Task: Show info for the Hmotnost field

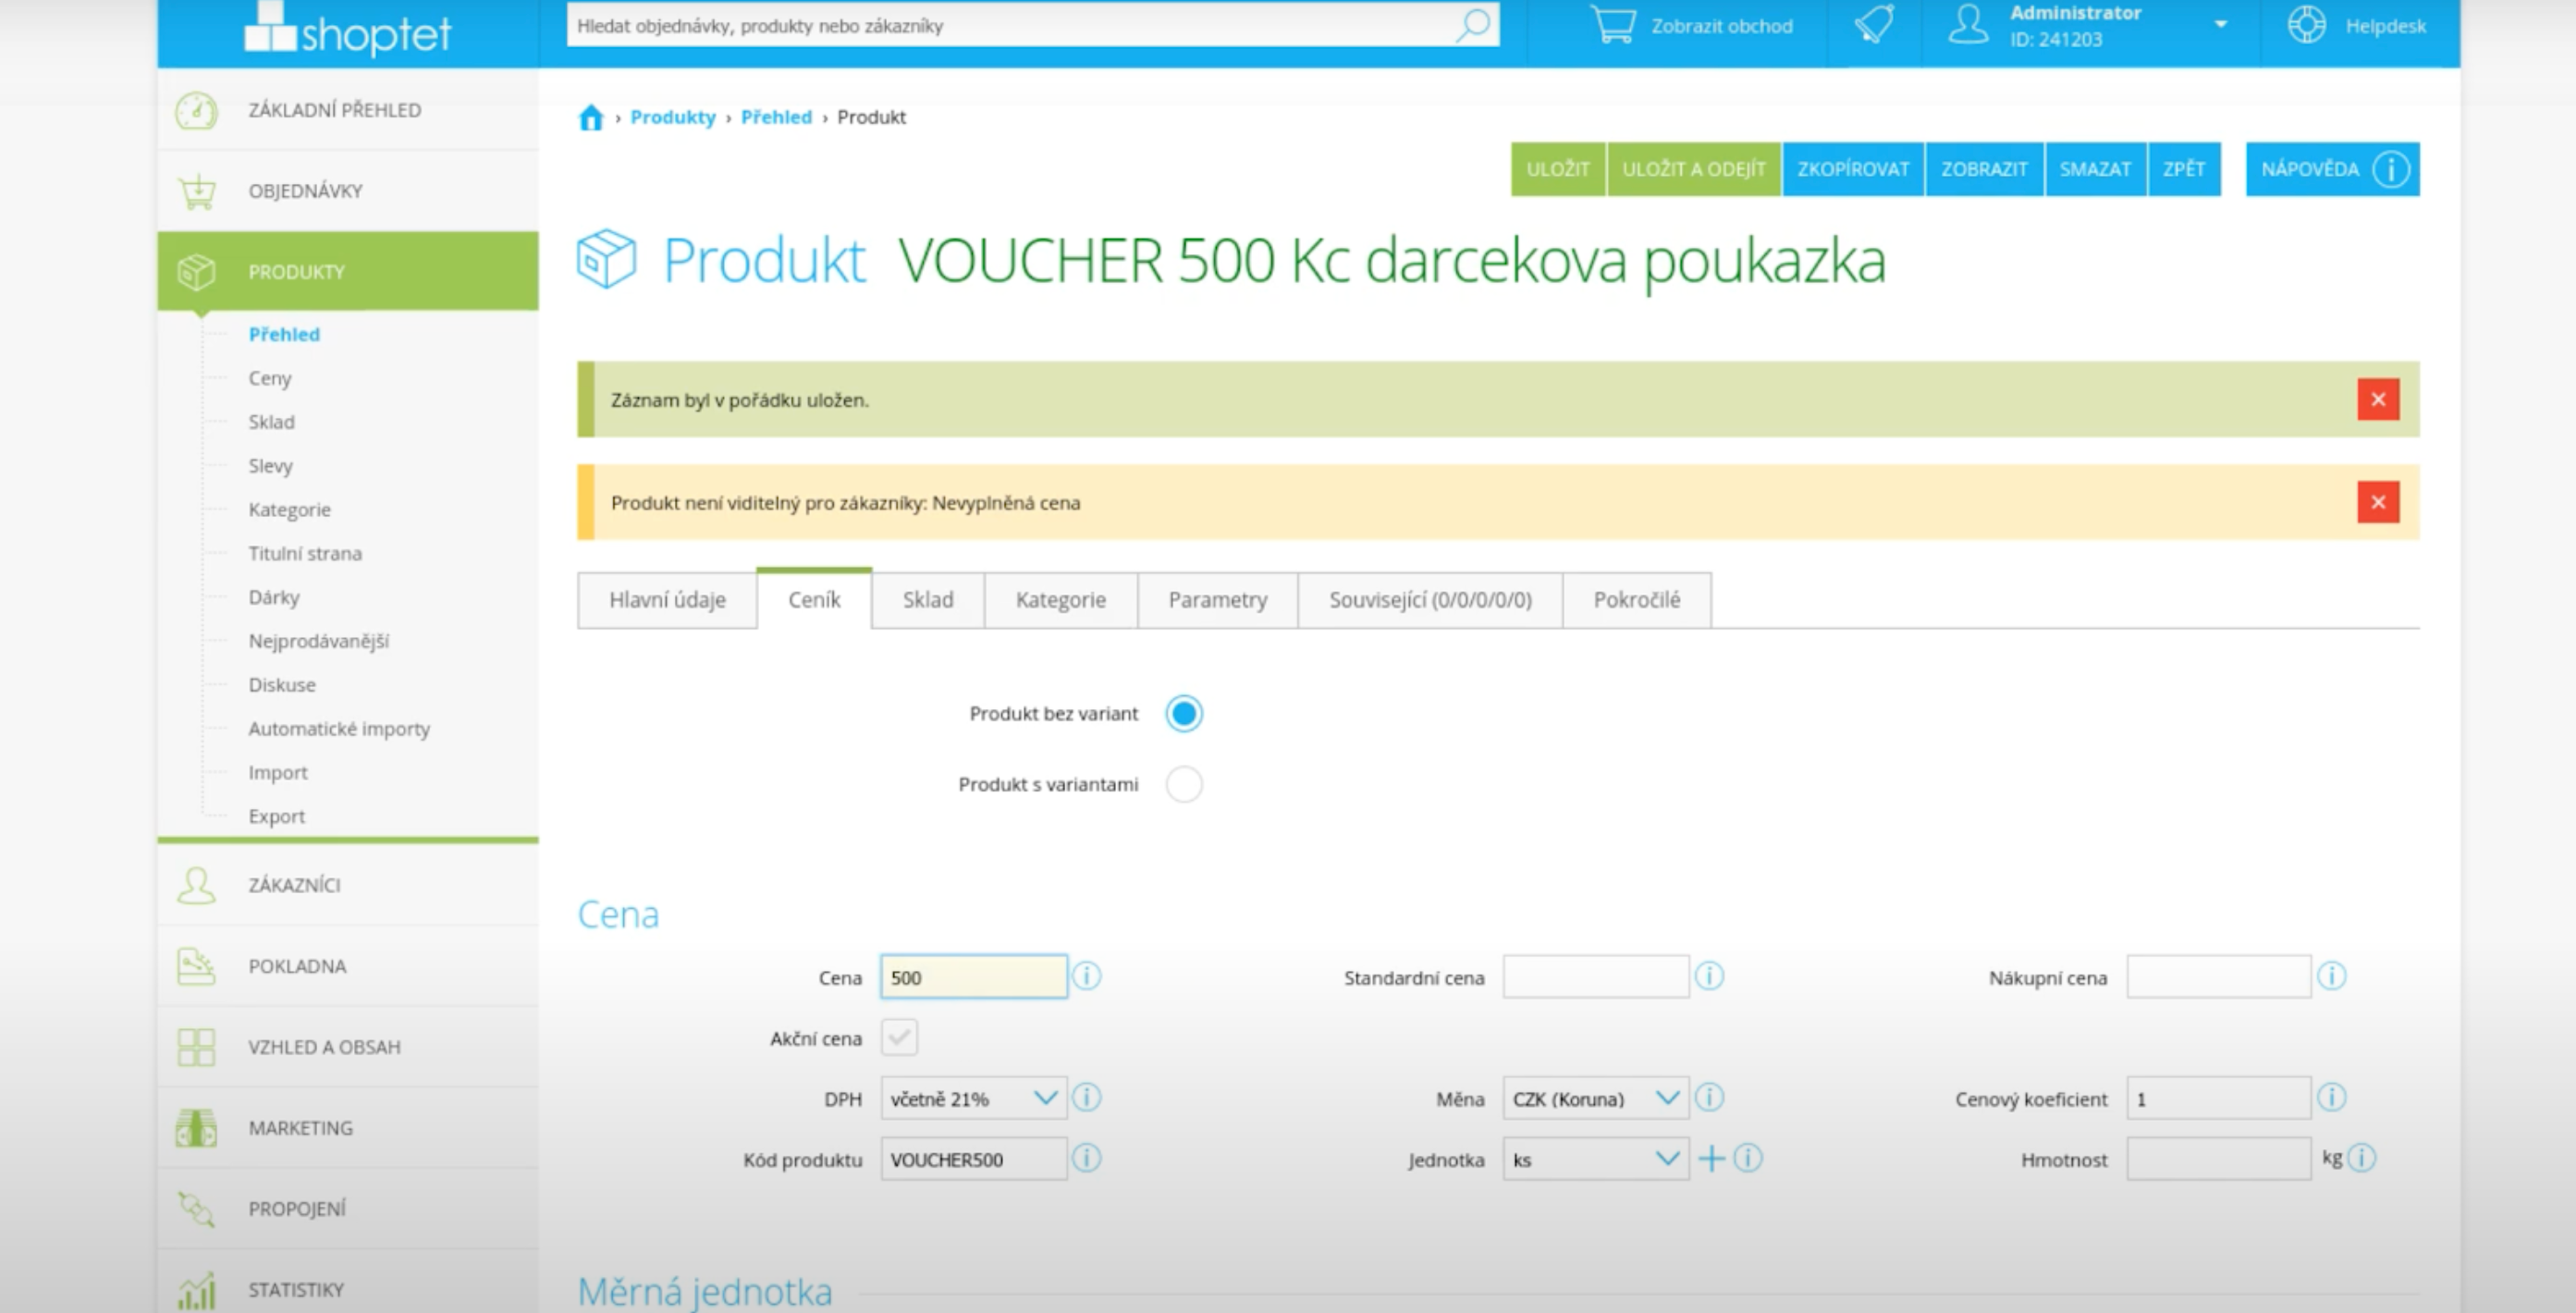Action: pos(2361,1159)
